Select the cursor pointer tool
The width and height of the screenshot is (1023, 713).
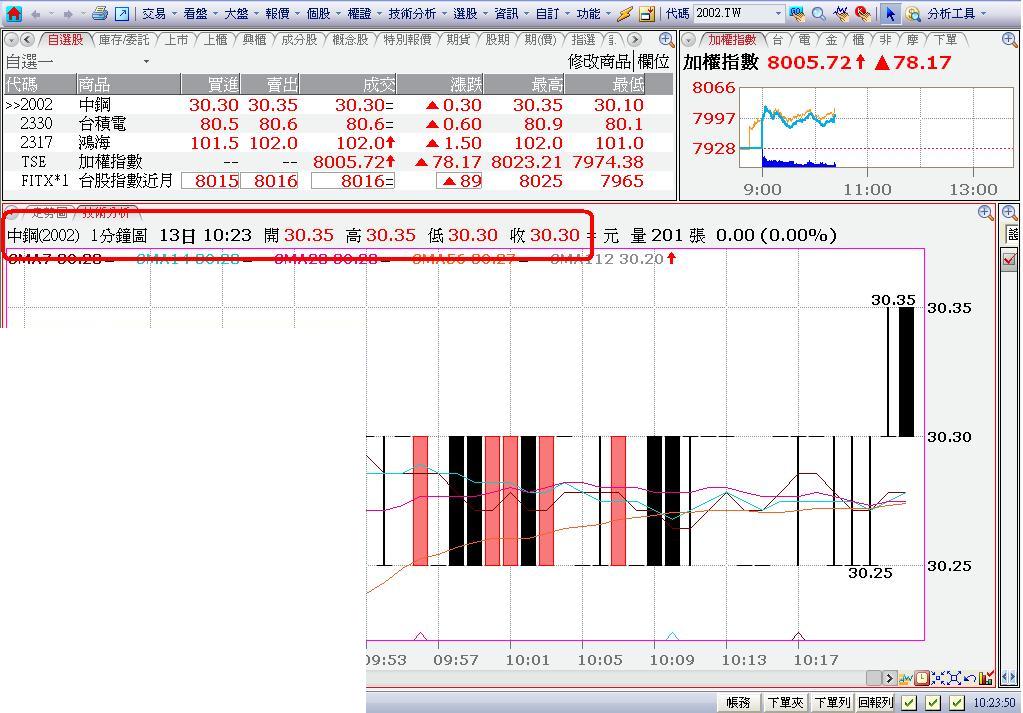click(890, 13)
